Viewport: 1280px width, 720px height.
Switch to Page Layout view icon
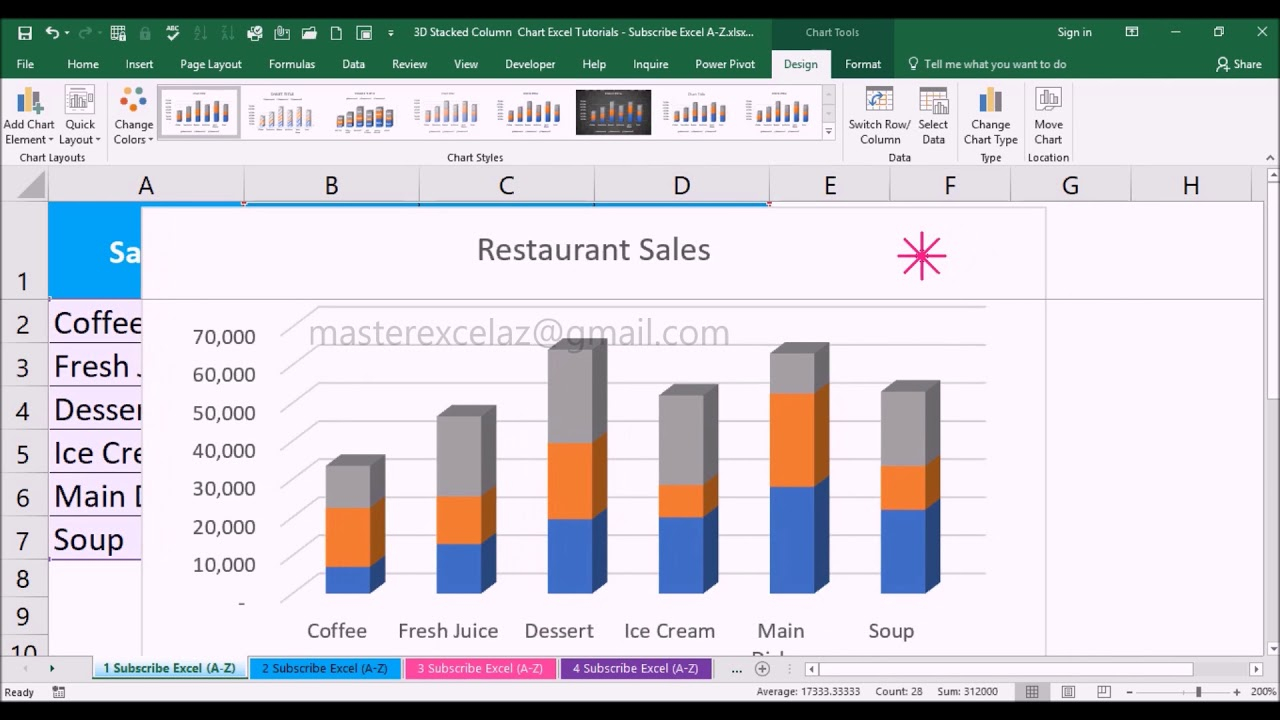click(x=1068, y=692)
